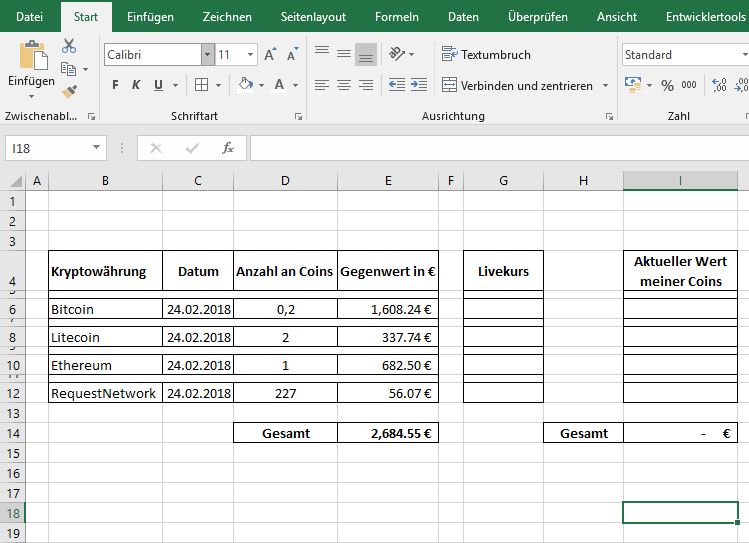This screenshot has width=749, height=543.
Task: Click the Percent style icon
Action: coord(666,86)
